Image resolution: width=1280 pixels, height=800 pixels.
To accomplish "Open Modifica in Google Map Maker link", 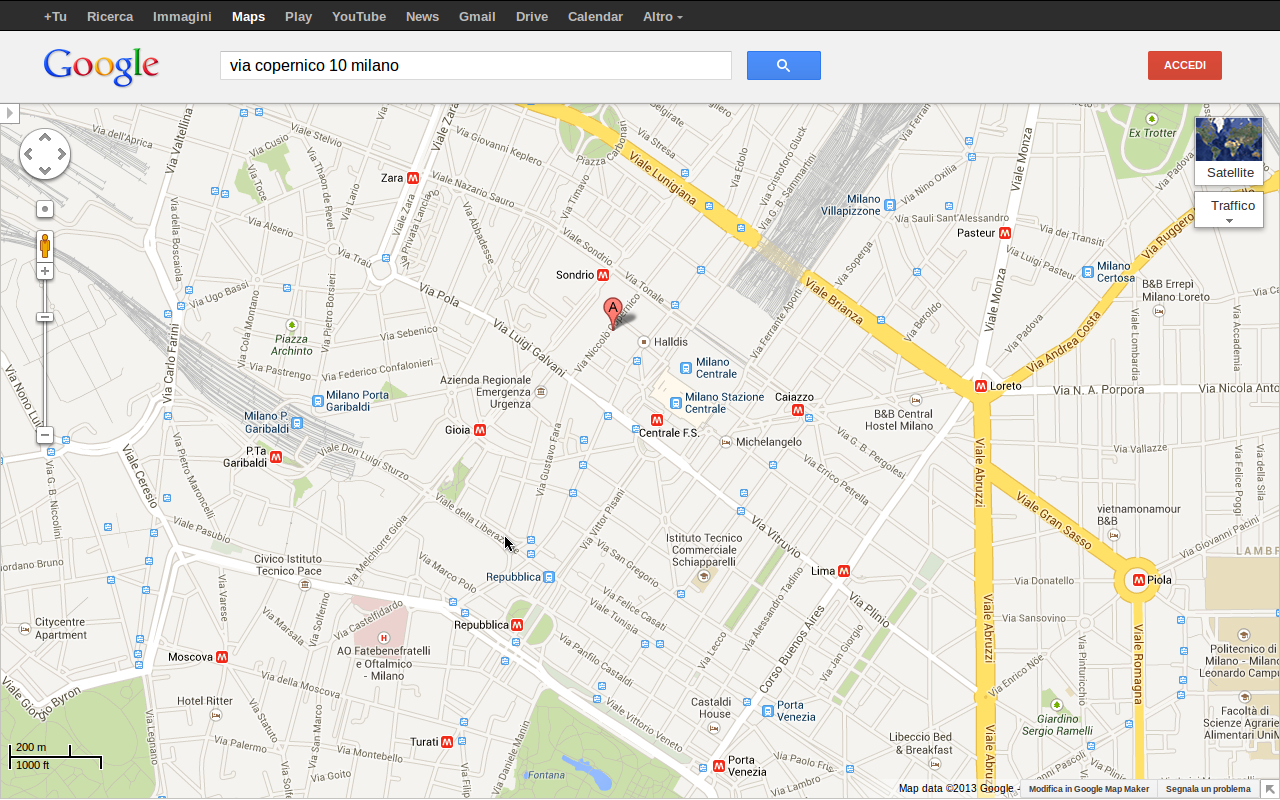I will click(x=1089, y=789).
